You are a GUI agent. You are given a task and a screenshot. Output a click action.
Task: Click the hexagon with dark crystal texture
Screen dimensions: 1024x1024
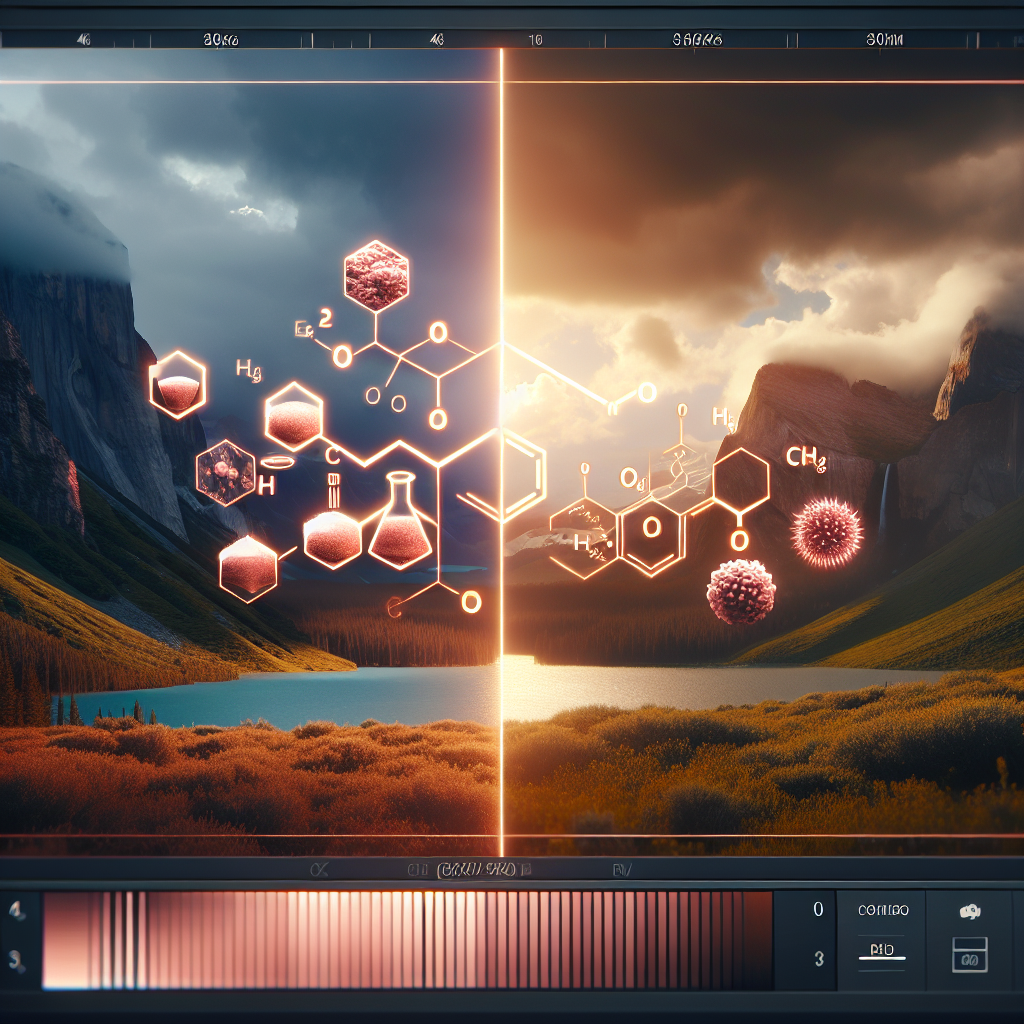tap(225, 472)
